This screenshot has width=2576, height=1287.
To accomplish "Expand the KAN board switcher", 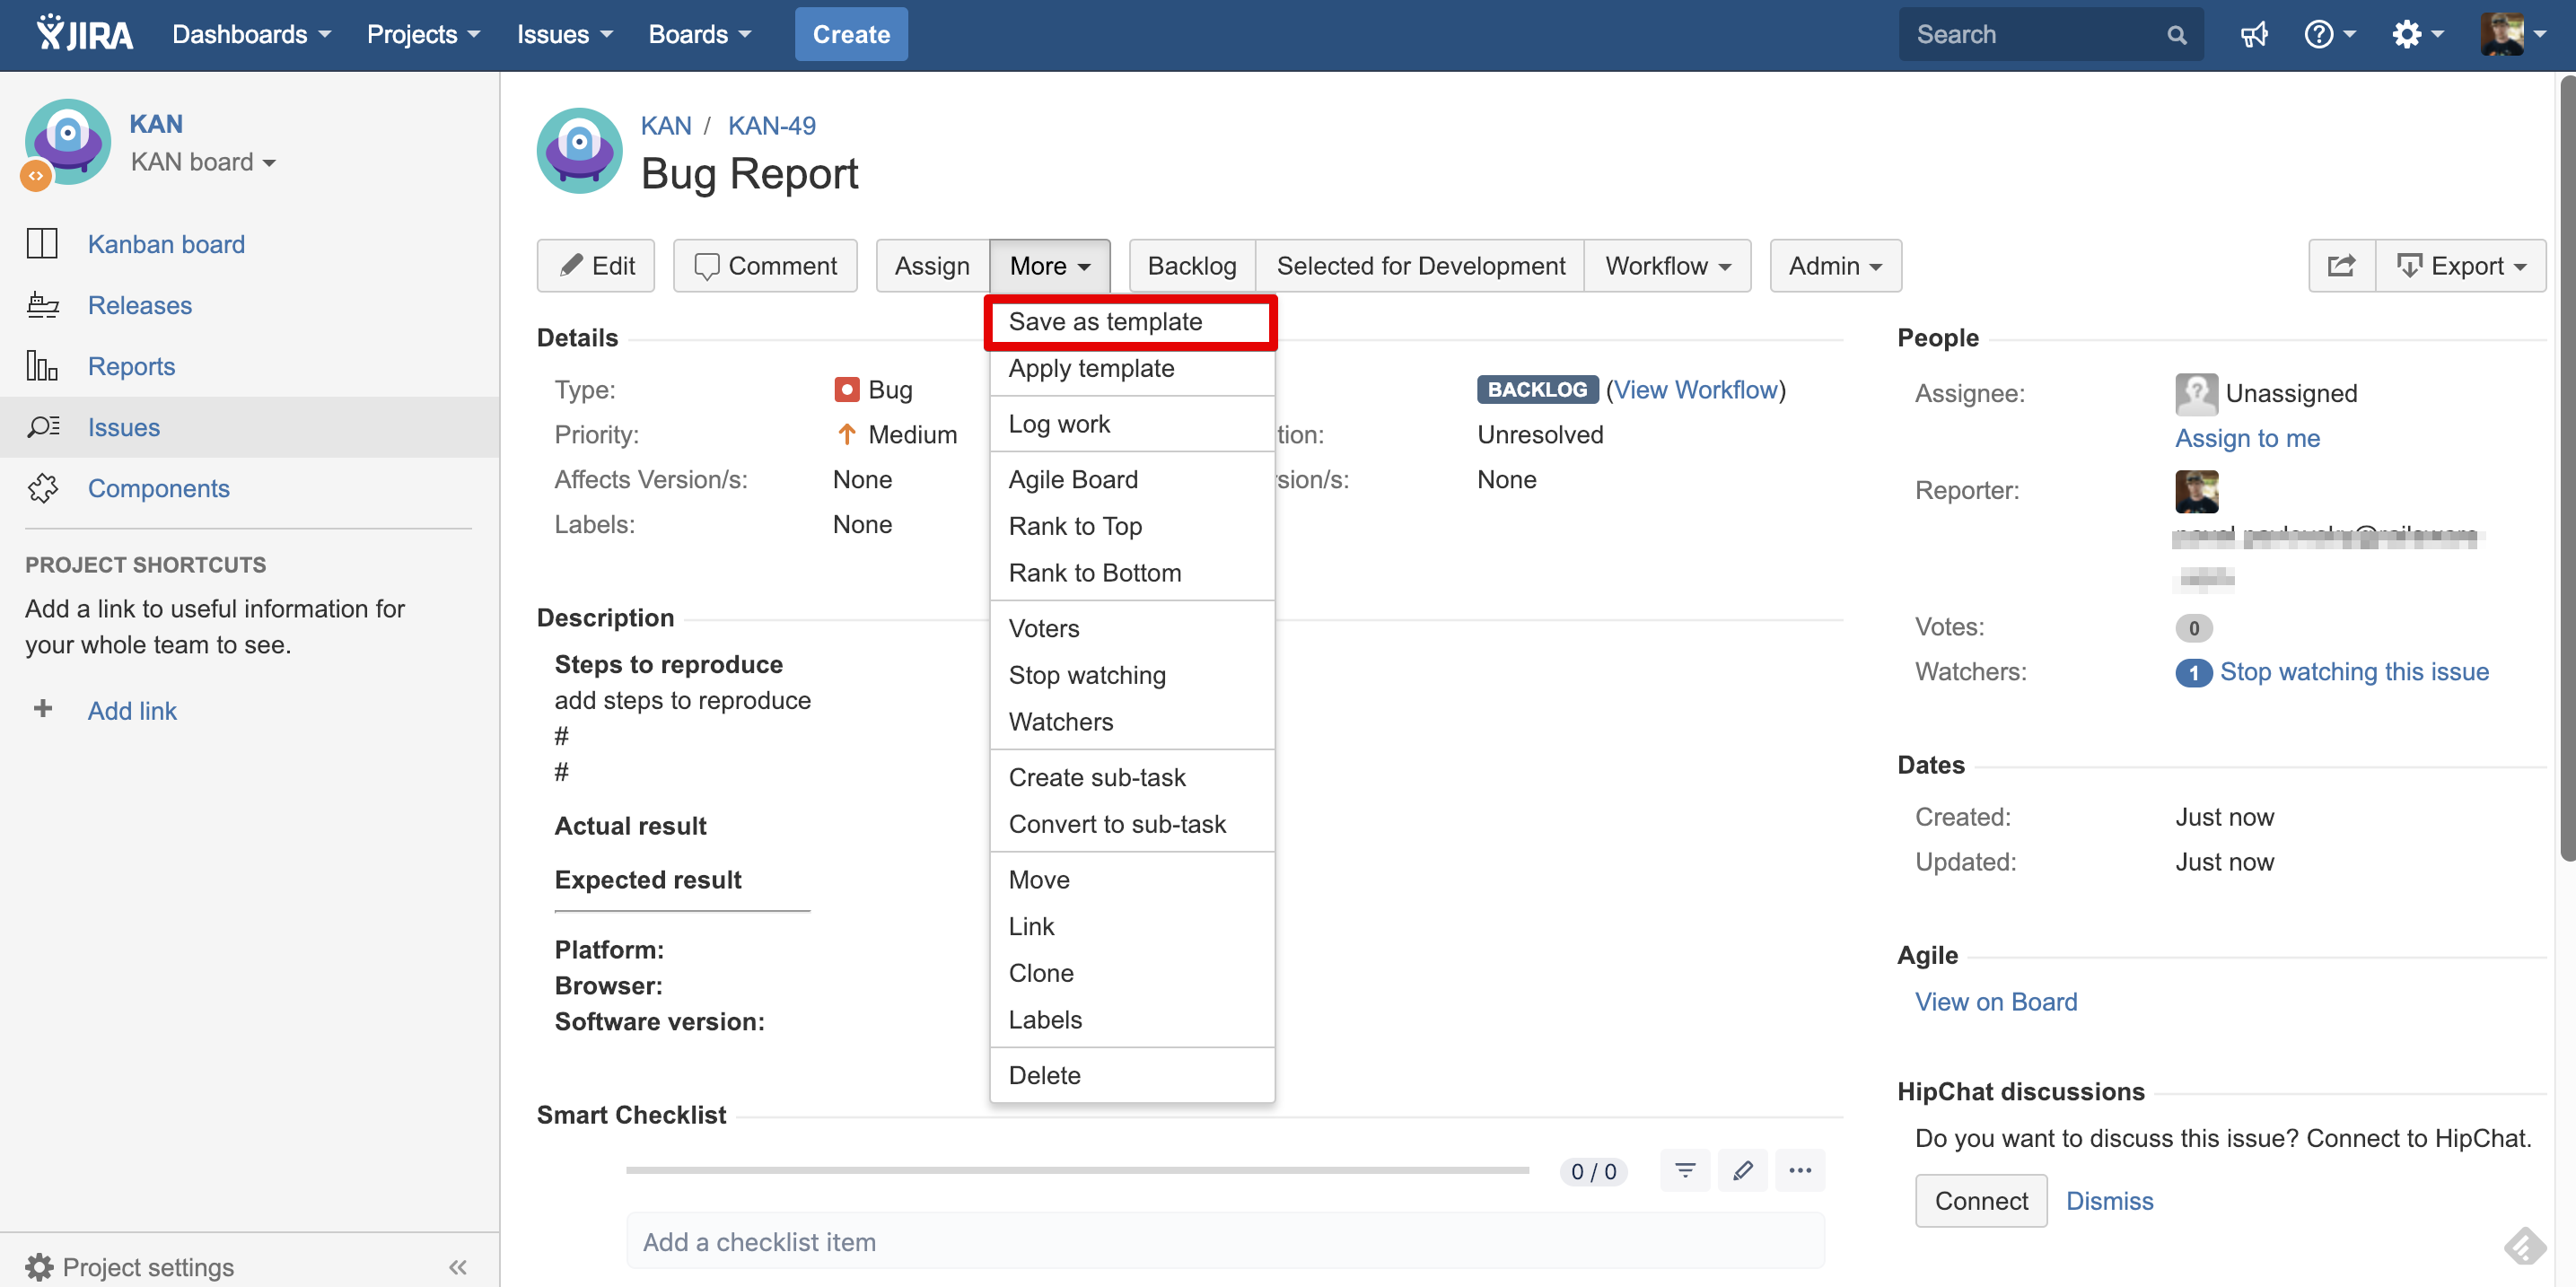I will coord(204,162).
